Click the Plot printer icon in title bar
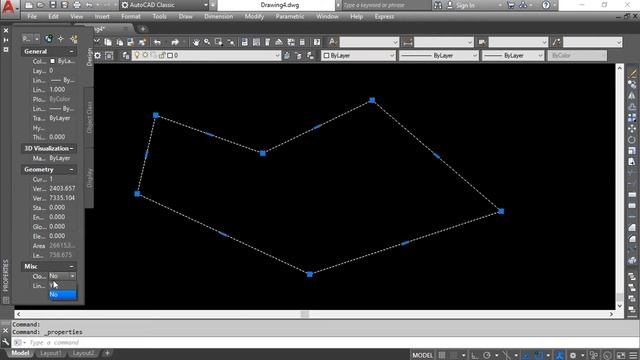 pyautogui.click(x=77, y=5)
